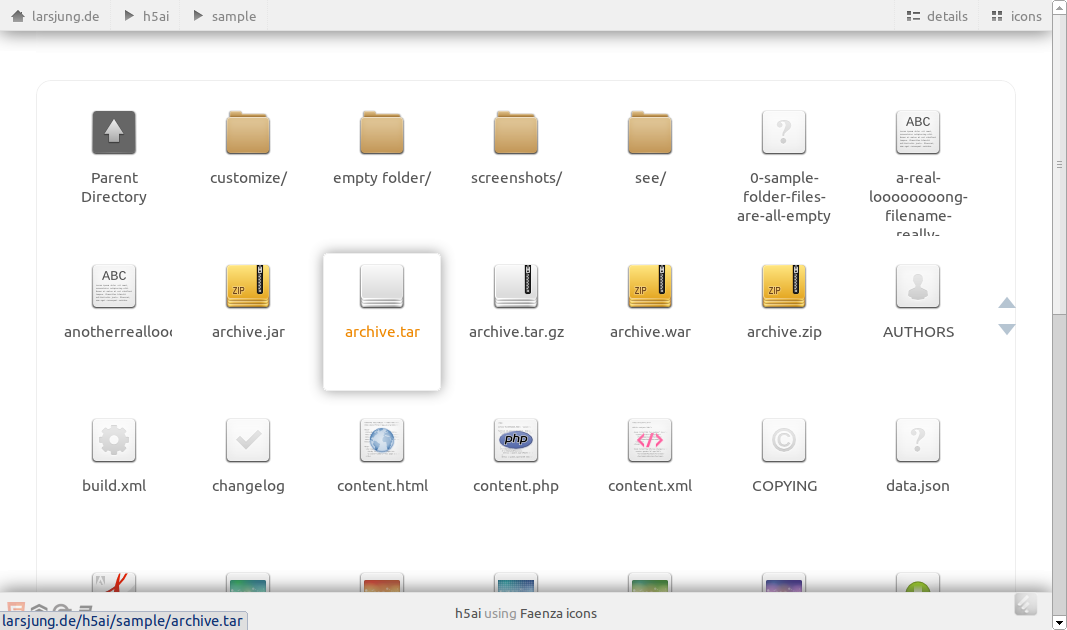Open the Parent Directory up-arrow icon
Screen dimensions: 1067x630
pyautogui.click(x=114, y=132)
